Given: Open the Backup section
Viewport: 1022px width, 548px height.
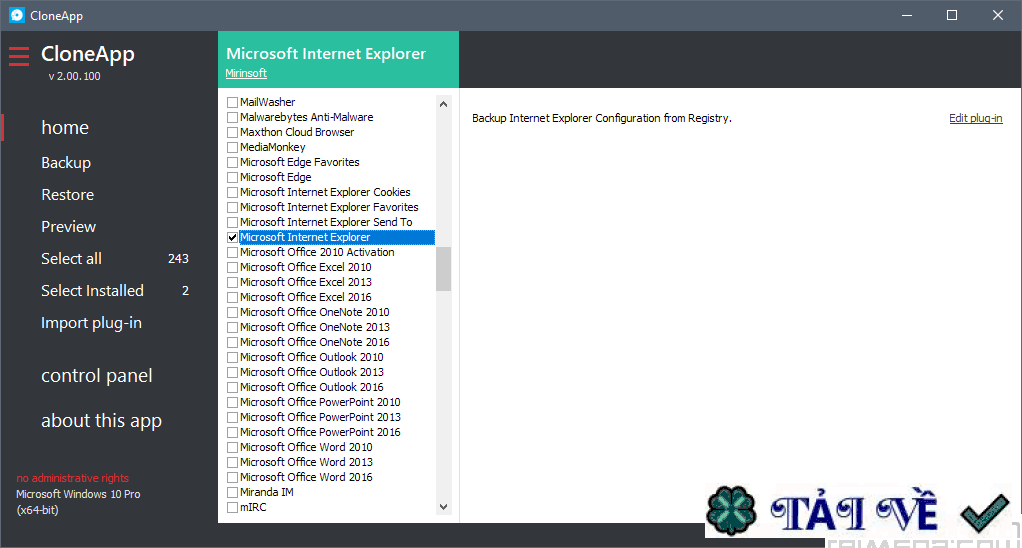Looking at the screenshot, I should pyautogui.click(x=66, y=163).
